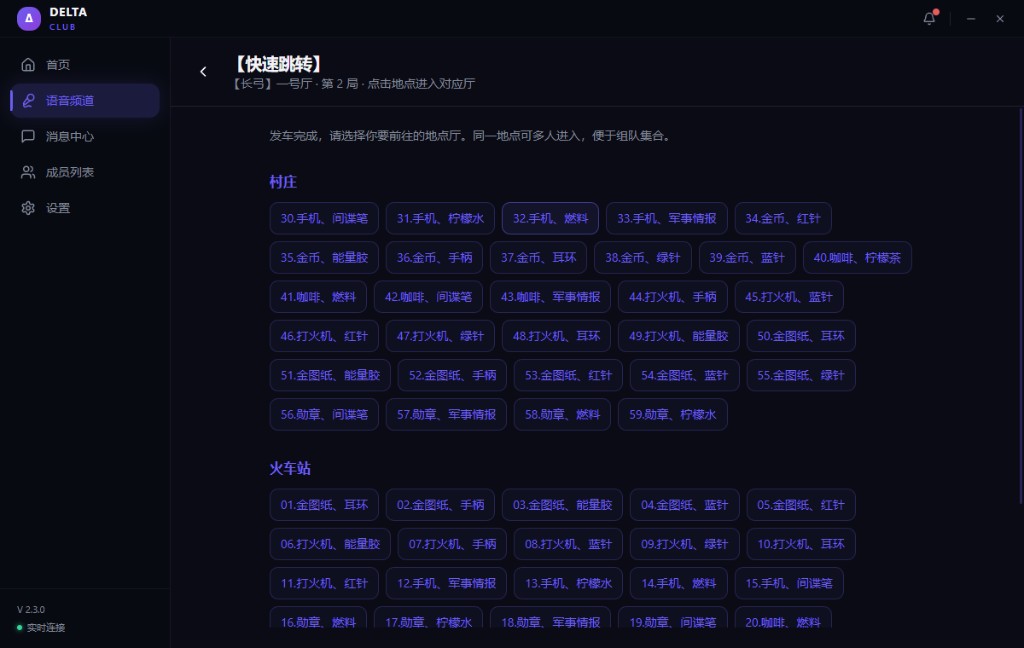1024x648 pixels.
Task: Open 成员列表 in the sidebar
Action: (x=85, y=172)
